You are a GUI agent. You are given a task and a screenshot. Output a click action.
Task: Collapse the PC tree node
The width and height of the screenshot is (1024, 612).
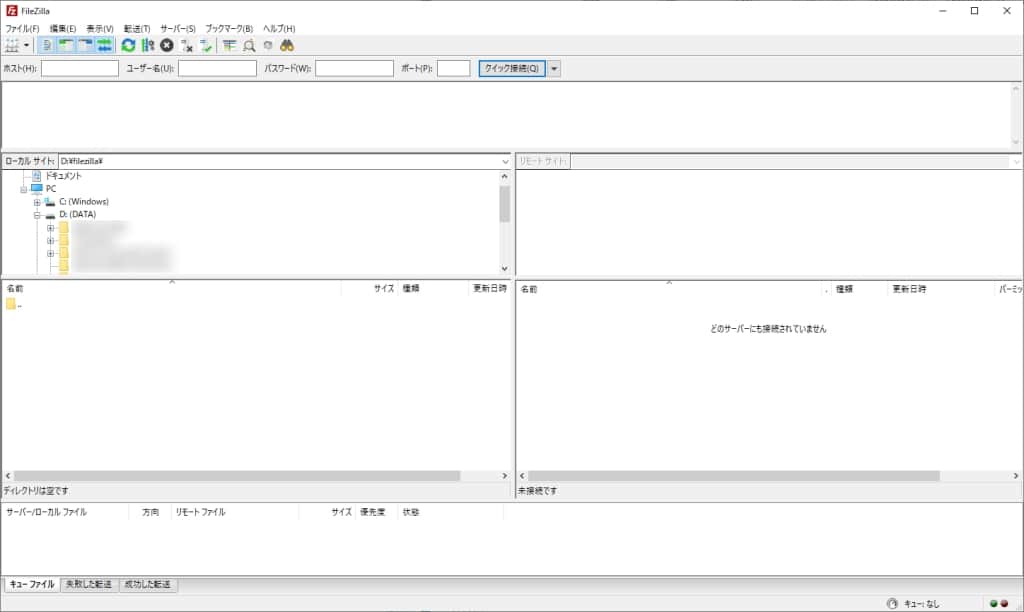(24, 189)
